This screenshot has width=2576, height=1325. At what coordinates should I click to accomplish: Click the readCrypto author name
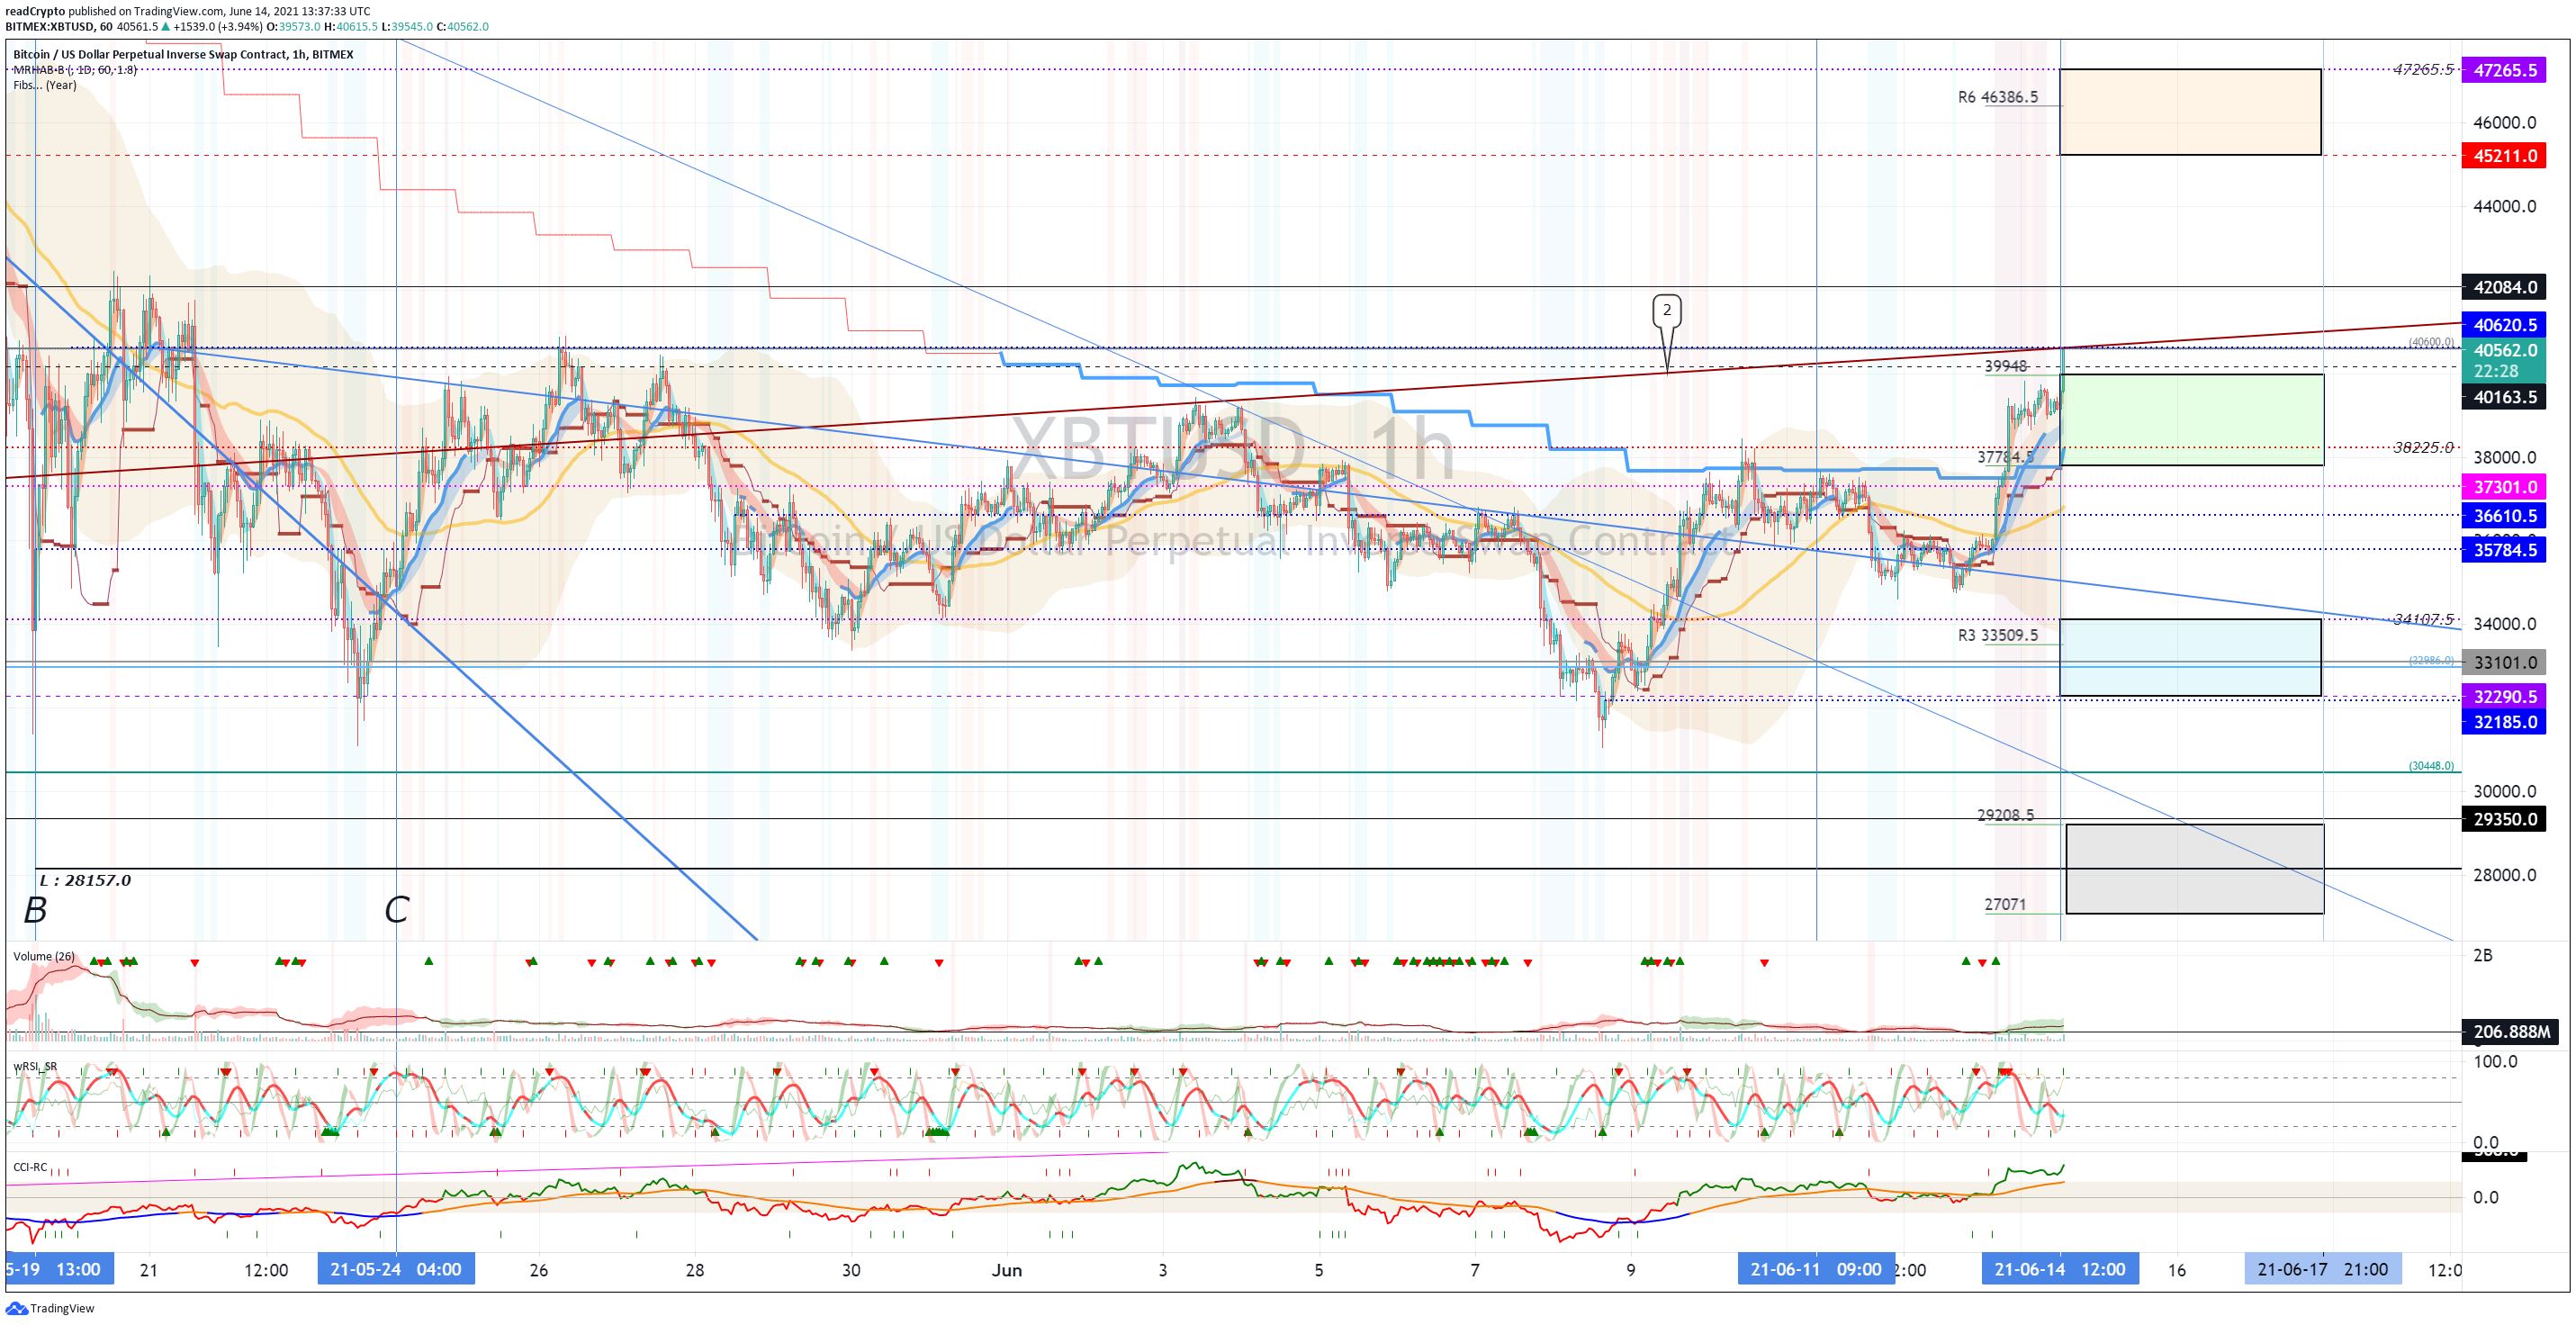coord(34,11)
